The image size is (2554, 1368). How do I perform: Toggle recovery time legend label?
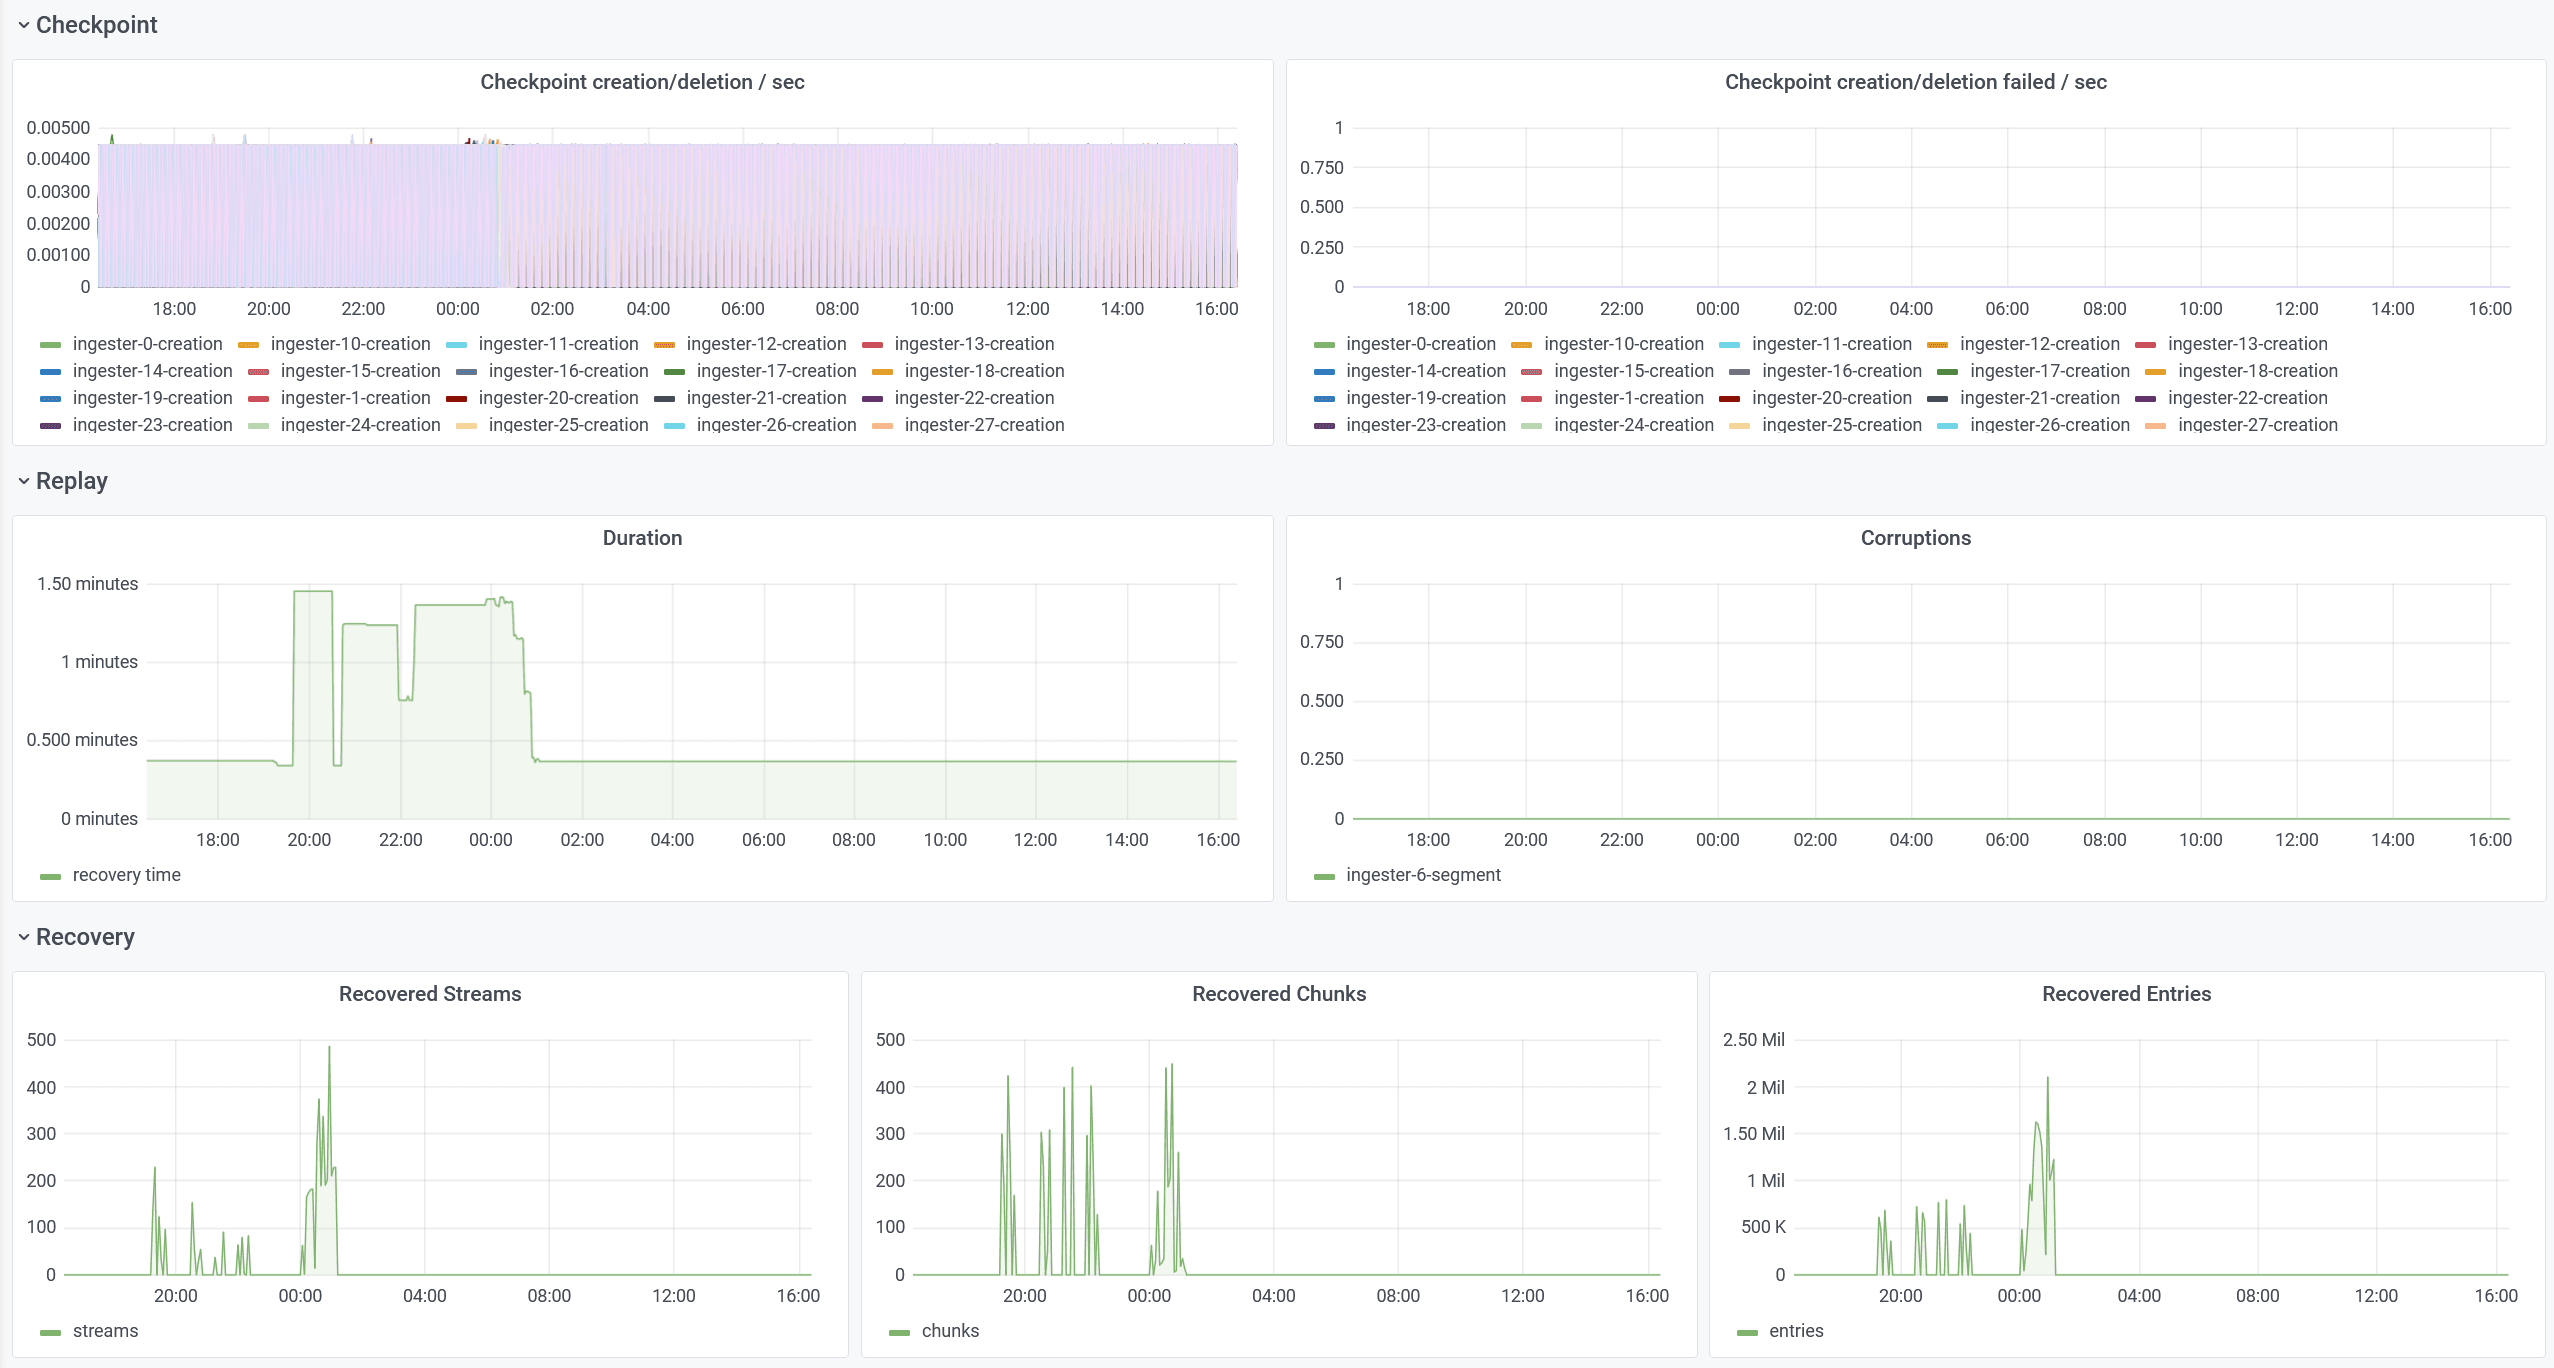(x=126, y=875)
